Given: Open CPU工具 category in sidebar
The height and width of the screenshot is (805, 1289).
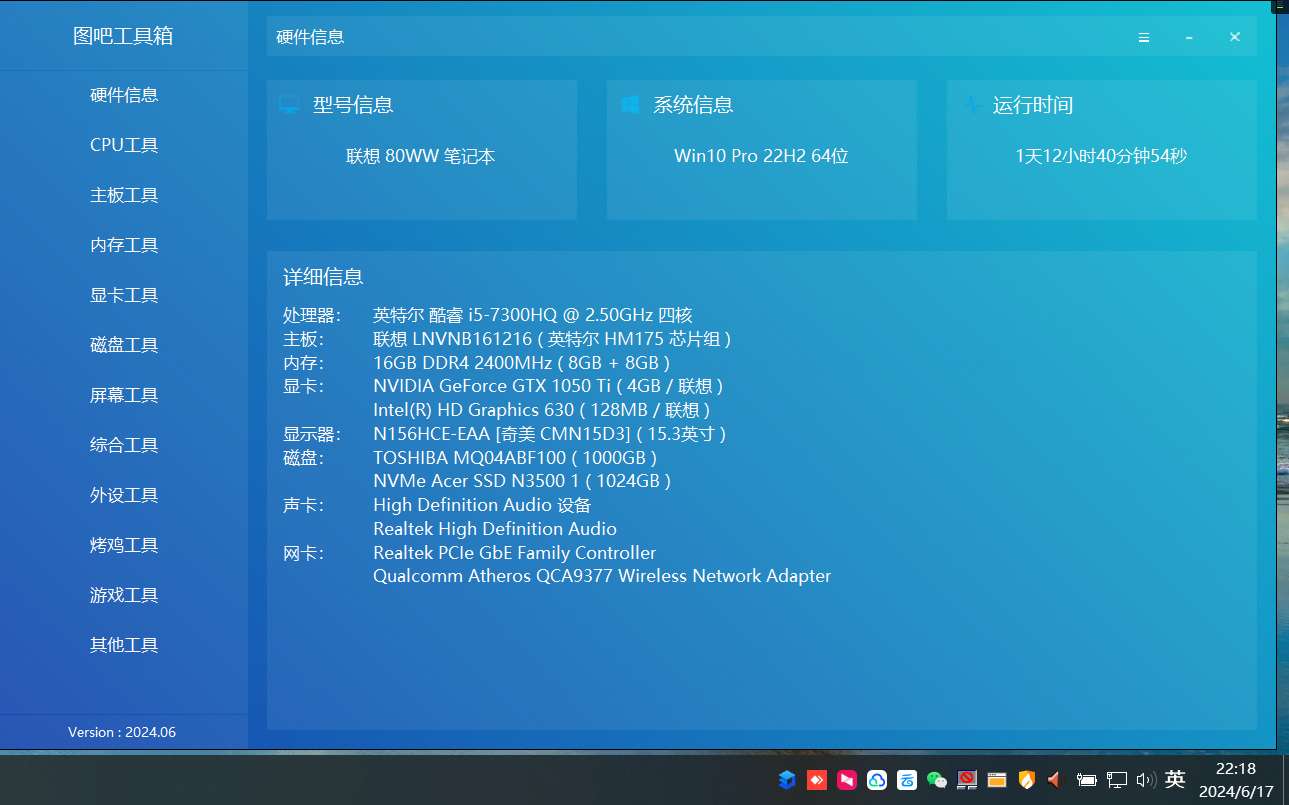Looking at the screenshot, I should pyautogui.click(x=124, y=145).
